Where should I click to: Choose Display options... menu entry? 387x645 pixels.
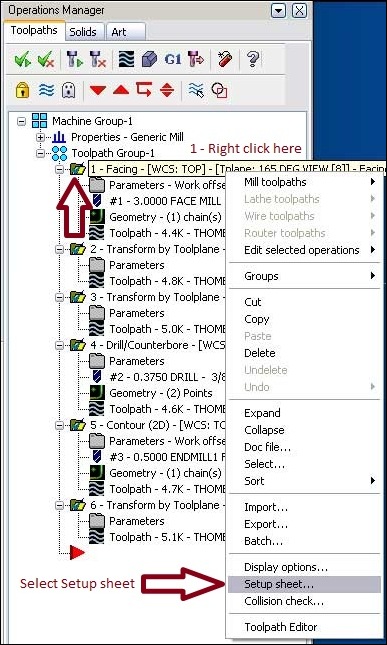pyautogui.click(x=304, y=567)
